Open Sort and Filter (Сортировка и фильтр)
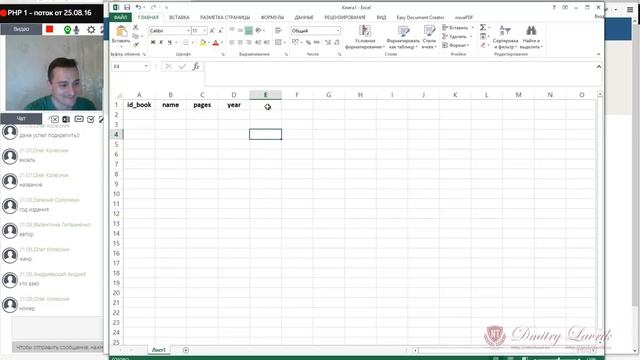The height and width of the screenshot is (360, 640). (505, 37)
